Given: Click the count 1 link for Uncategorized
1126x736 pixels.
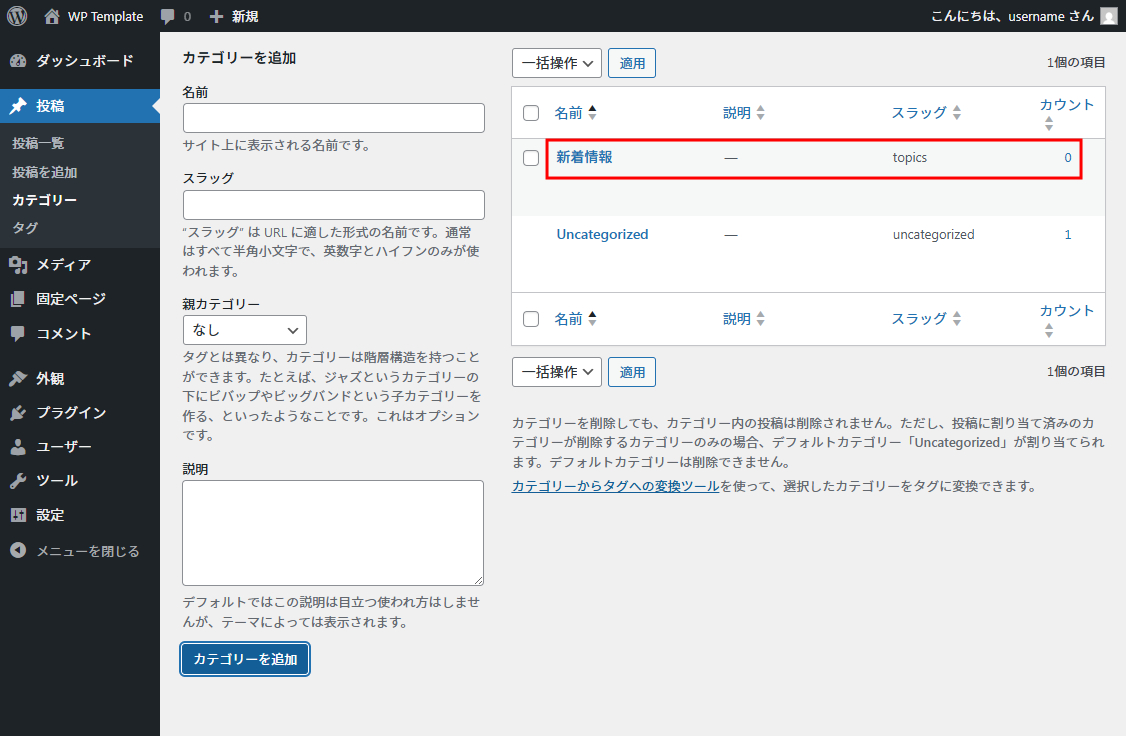Looking at the screenshot, I should [x=1068, y=235].
